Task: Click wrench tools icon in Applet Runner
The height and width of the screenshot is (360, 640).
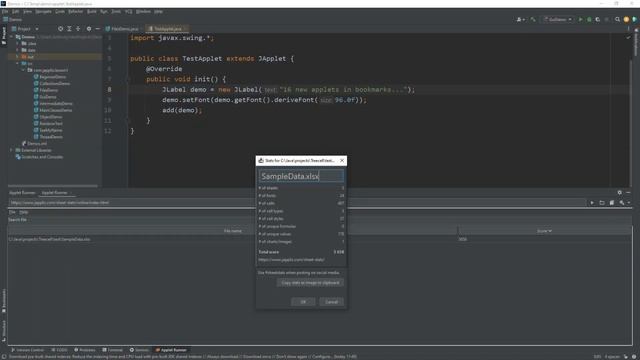Action: pyautogui.click(x=622, y=202)
